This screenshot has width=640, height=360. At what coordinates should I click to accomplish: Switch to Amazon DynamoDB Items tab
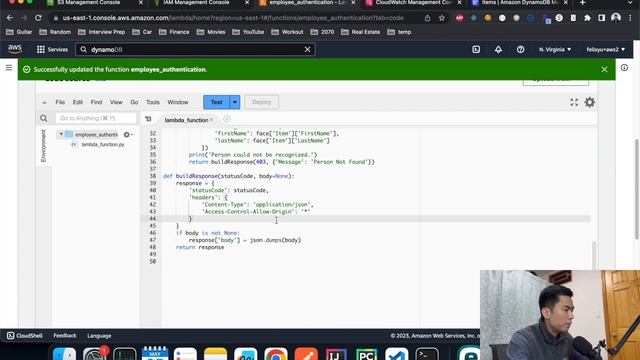[x=520, y=3]
